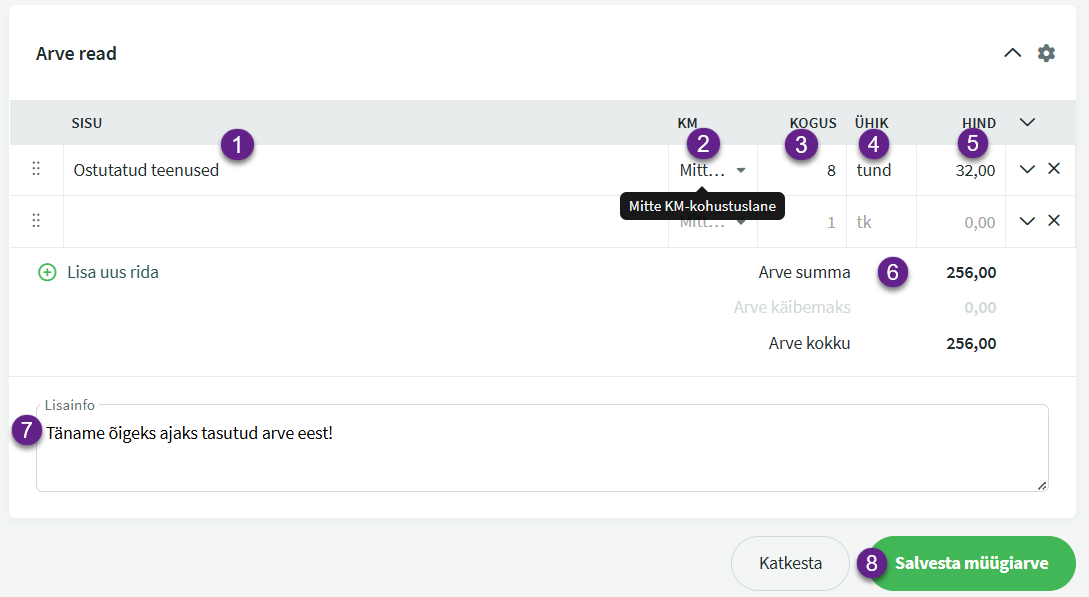Open the Arve read settings gear
Image resolution: width=1089 pixels, height=597 pixels.
coord(1046,53)
